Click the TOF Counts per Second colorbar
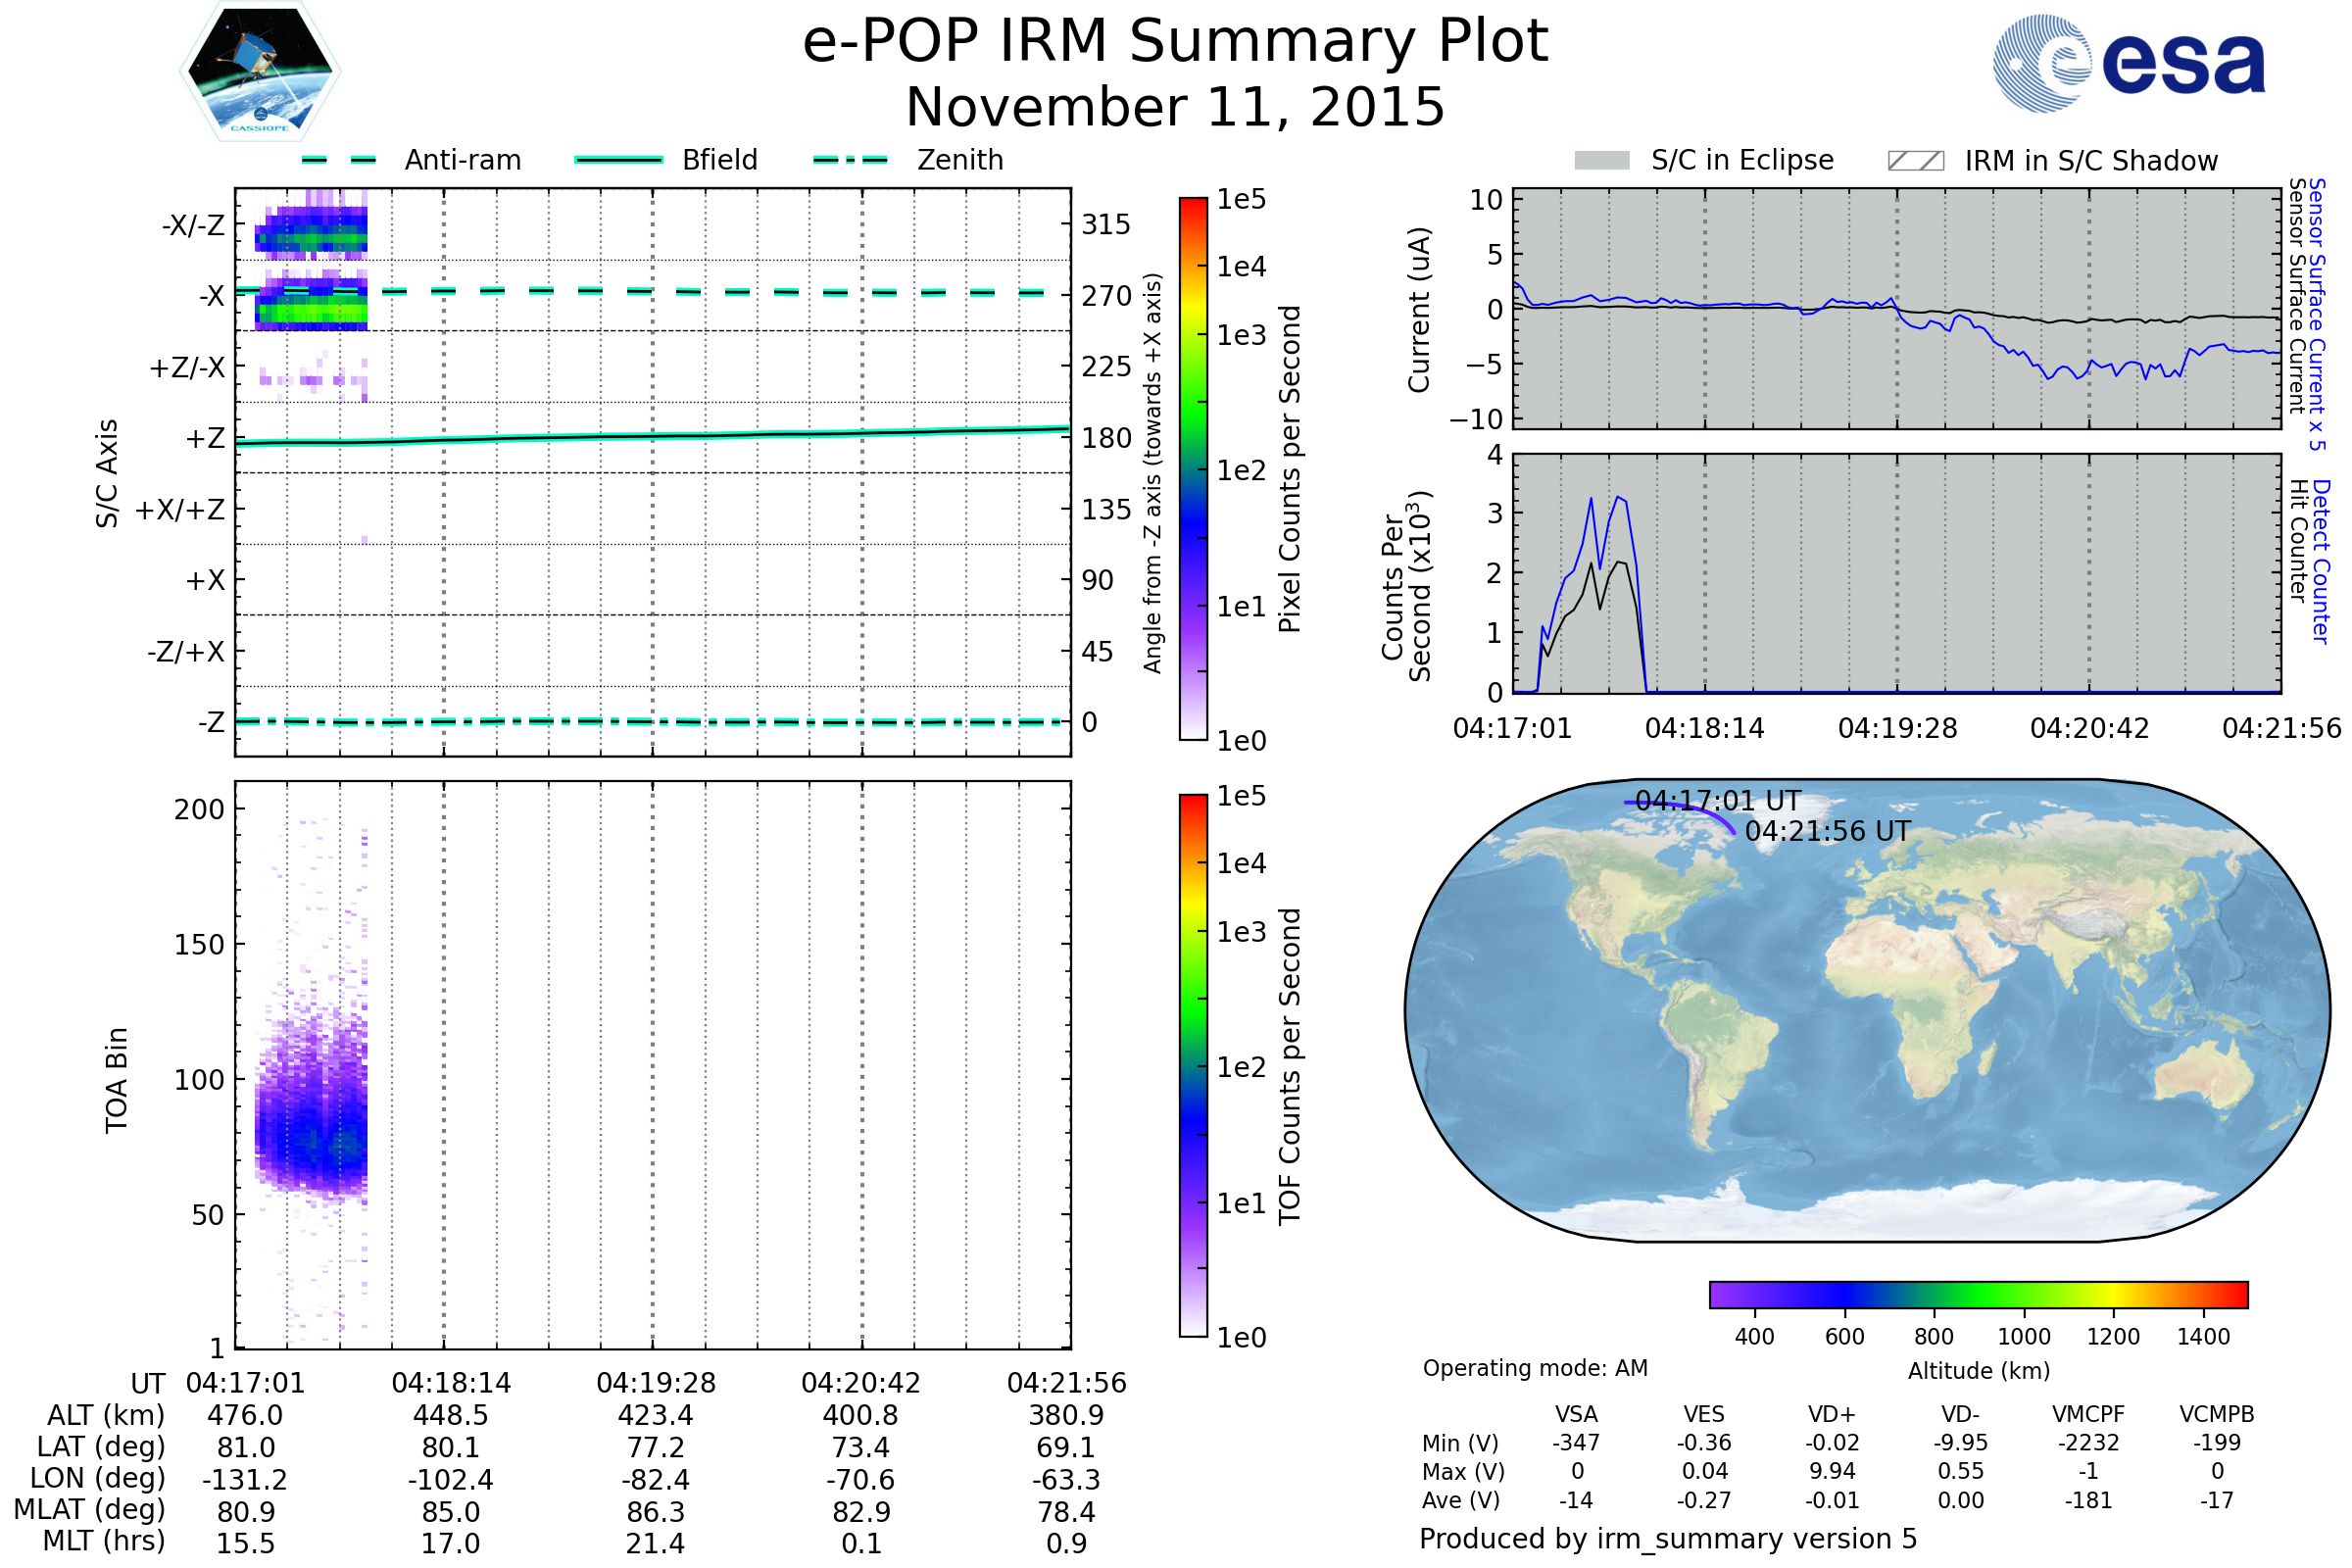 1193,1066
